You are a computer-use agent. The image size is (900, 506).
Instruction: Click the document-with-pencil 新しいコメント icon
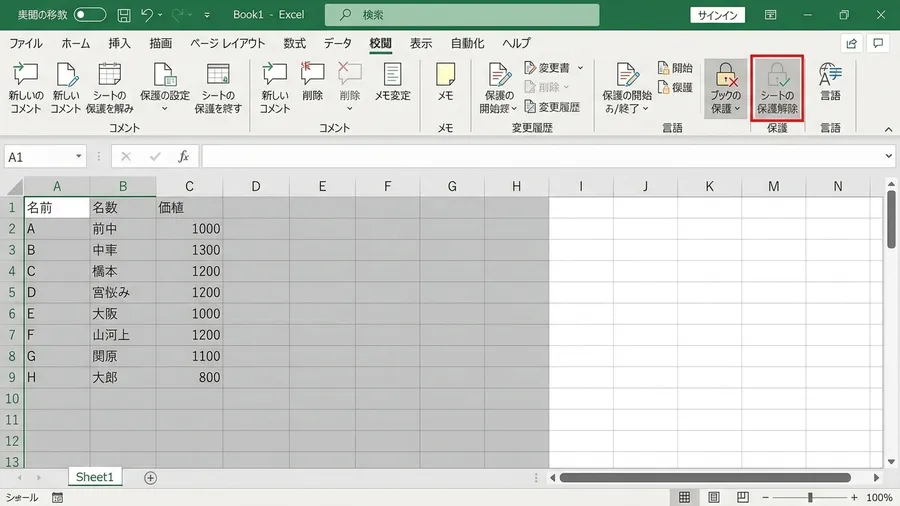coord(66,75)
